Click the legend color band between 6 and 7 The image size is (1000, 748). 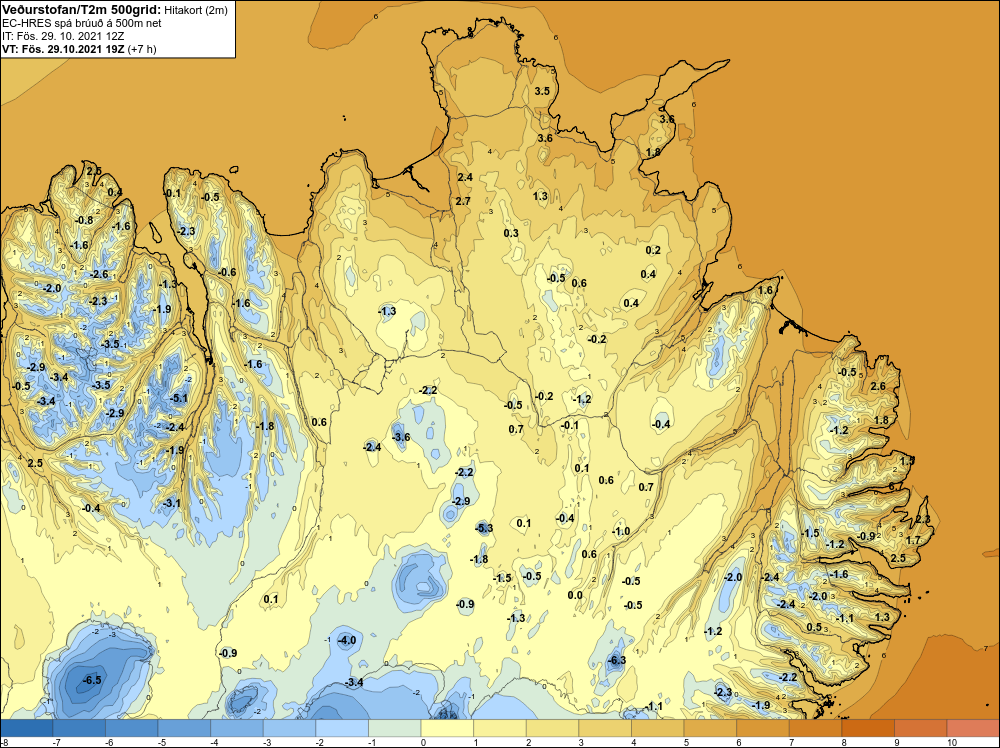click(763, 728)
